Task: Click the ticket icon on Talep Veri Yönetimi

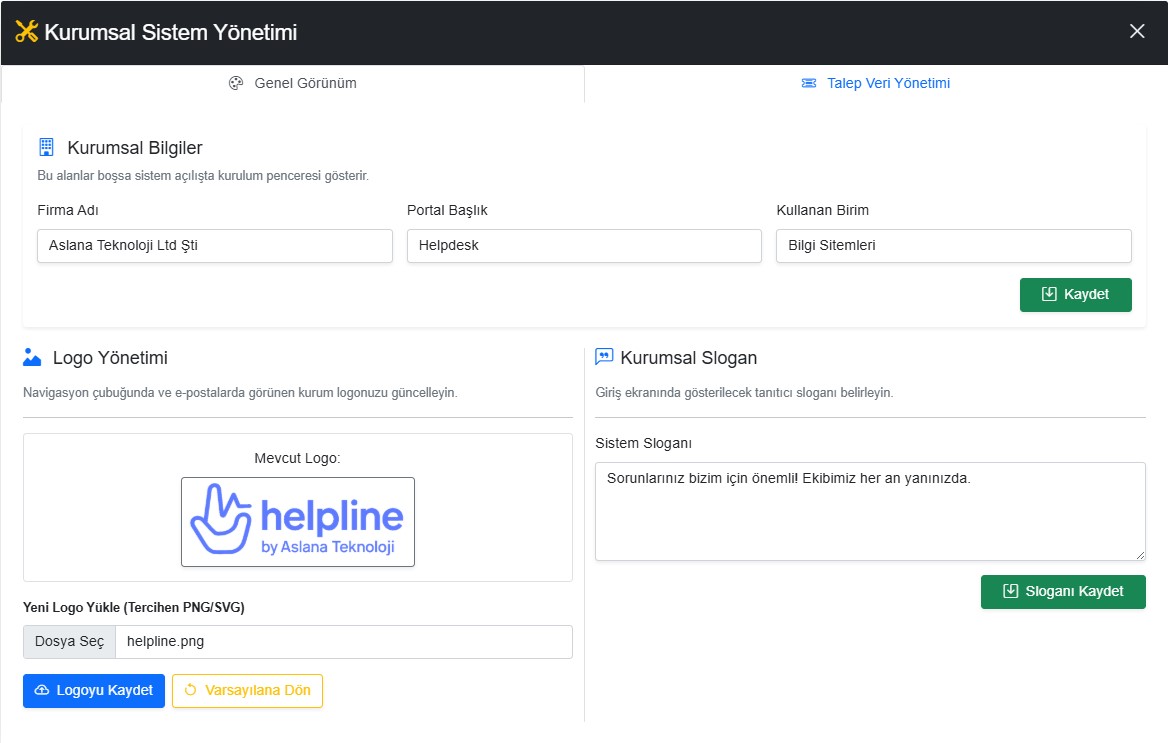Action: coord(809,83)
